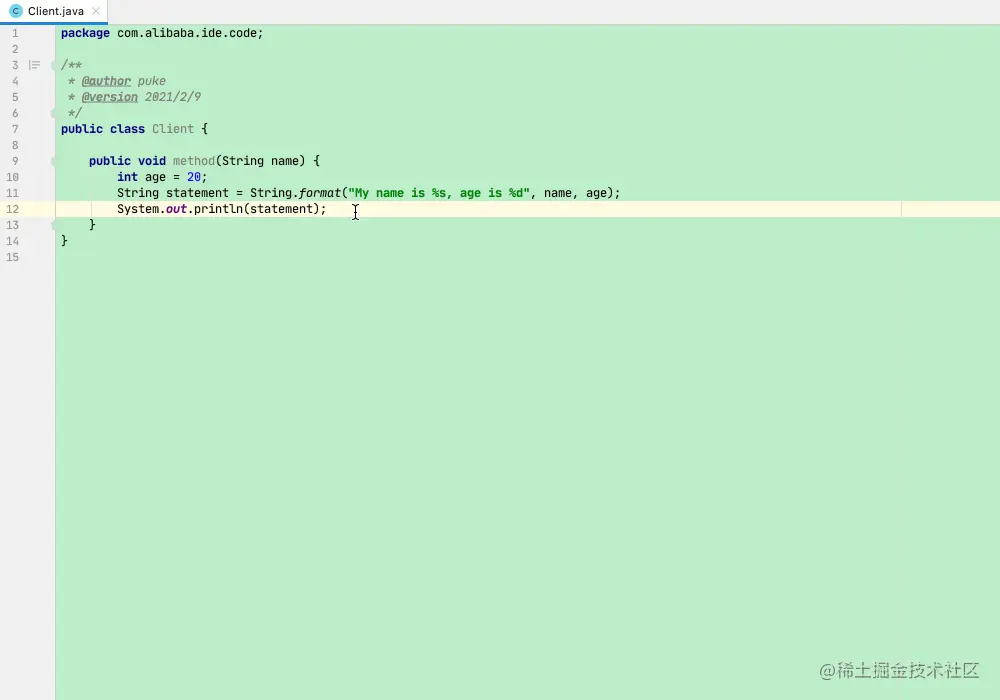Viewport: 1000px width, 700px height.
Task: Click the 'format' method call on line 11
Action: [x=320, y=193]
